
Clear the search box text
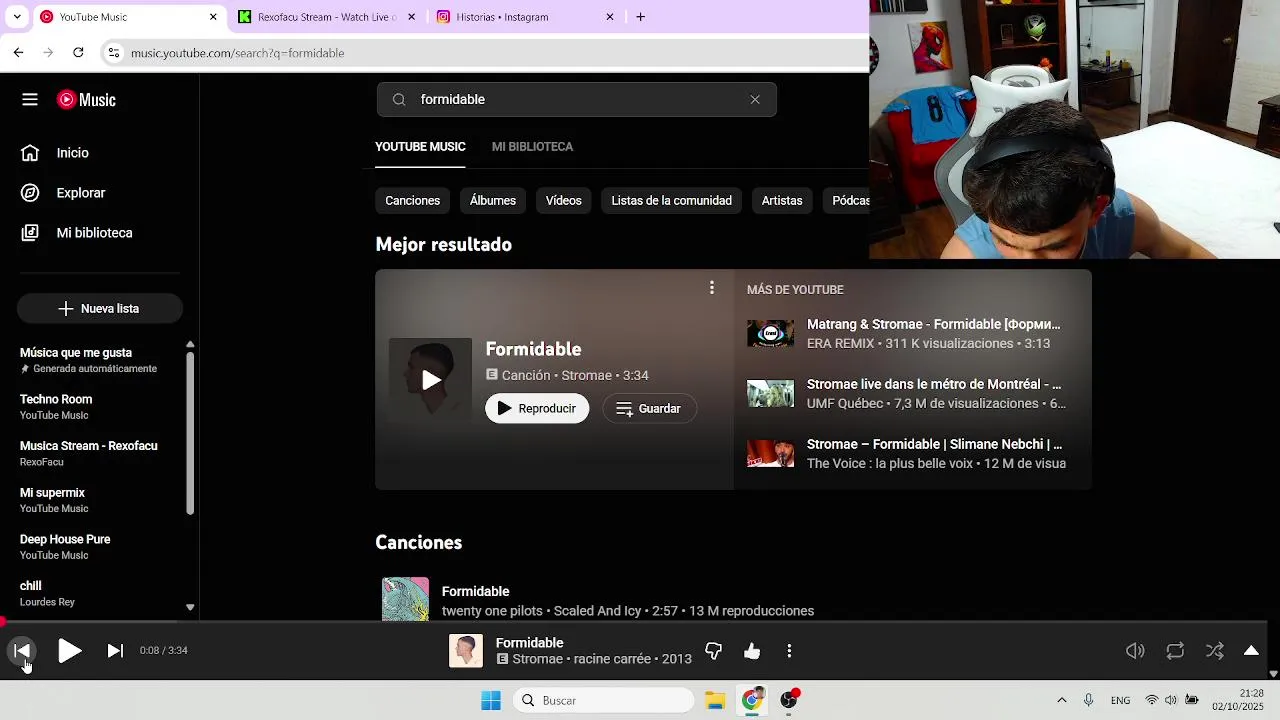click(x=755, y=99)
